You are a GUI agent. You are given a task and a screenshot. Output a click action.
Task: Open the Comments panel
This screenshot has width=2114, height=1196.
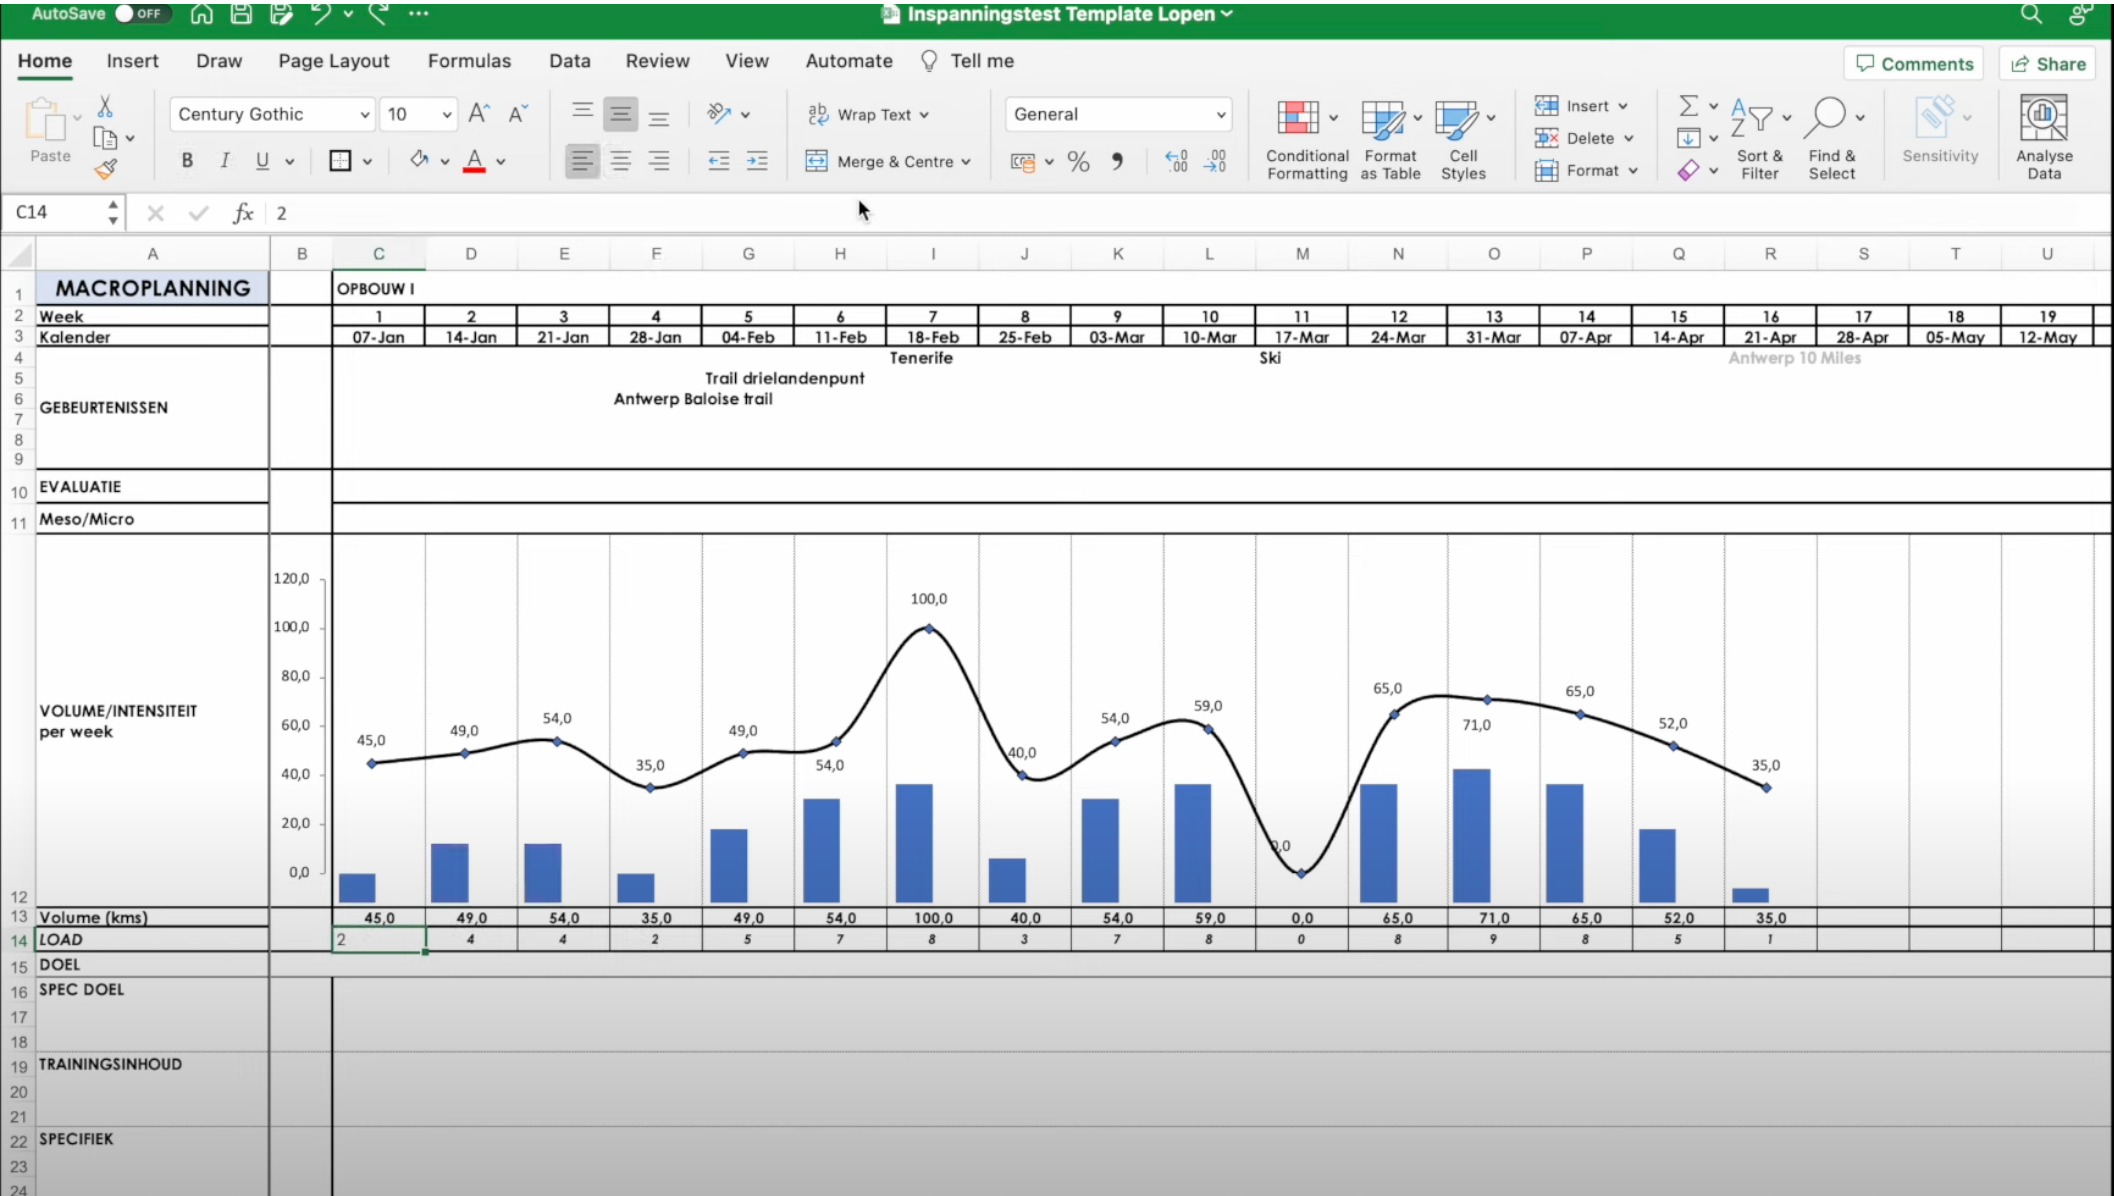(1913, 63)
